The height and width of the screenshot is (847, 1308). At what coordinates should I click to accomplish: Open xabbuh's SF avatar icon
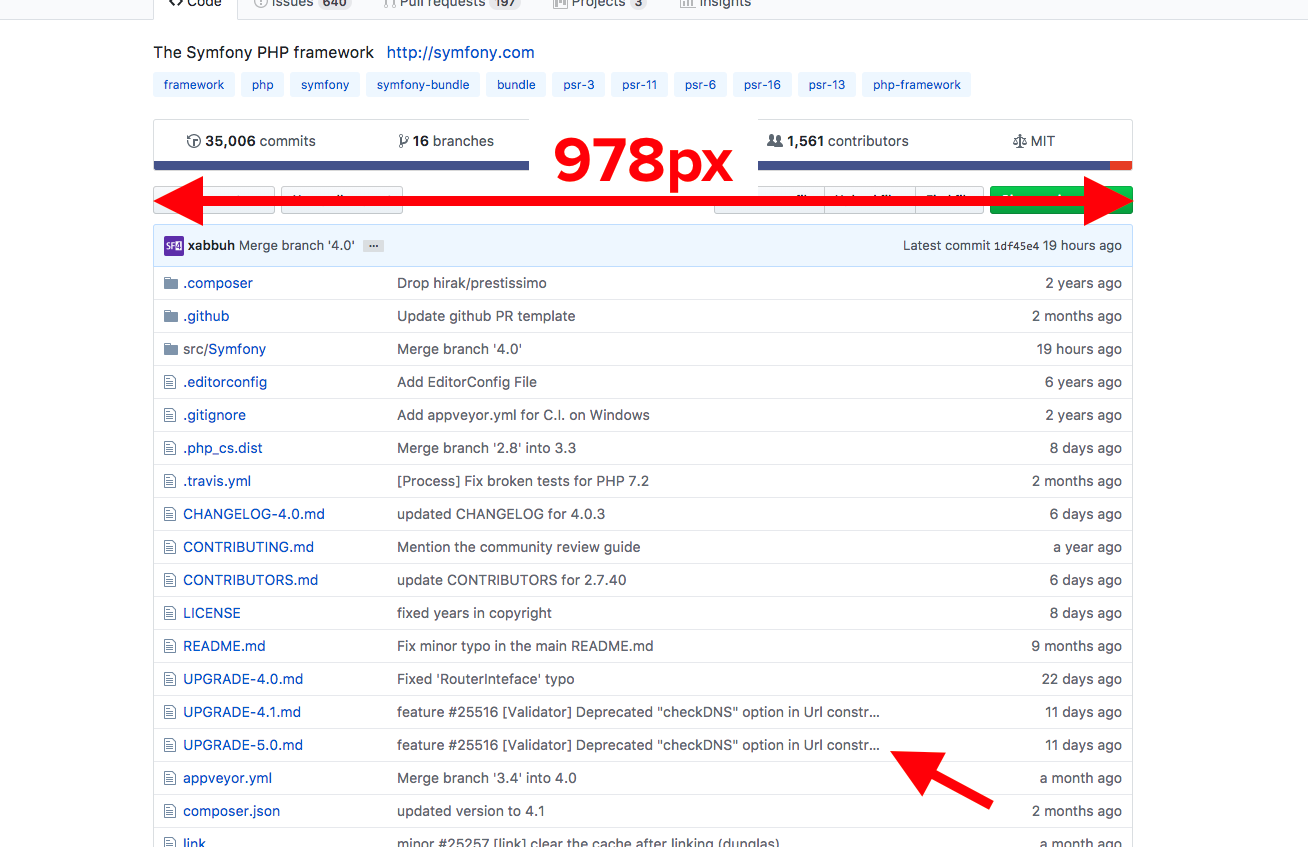pos(174,245)
